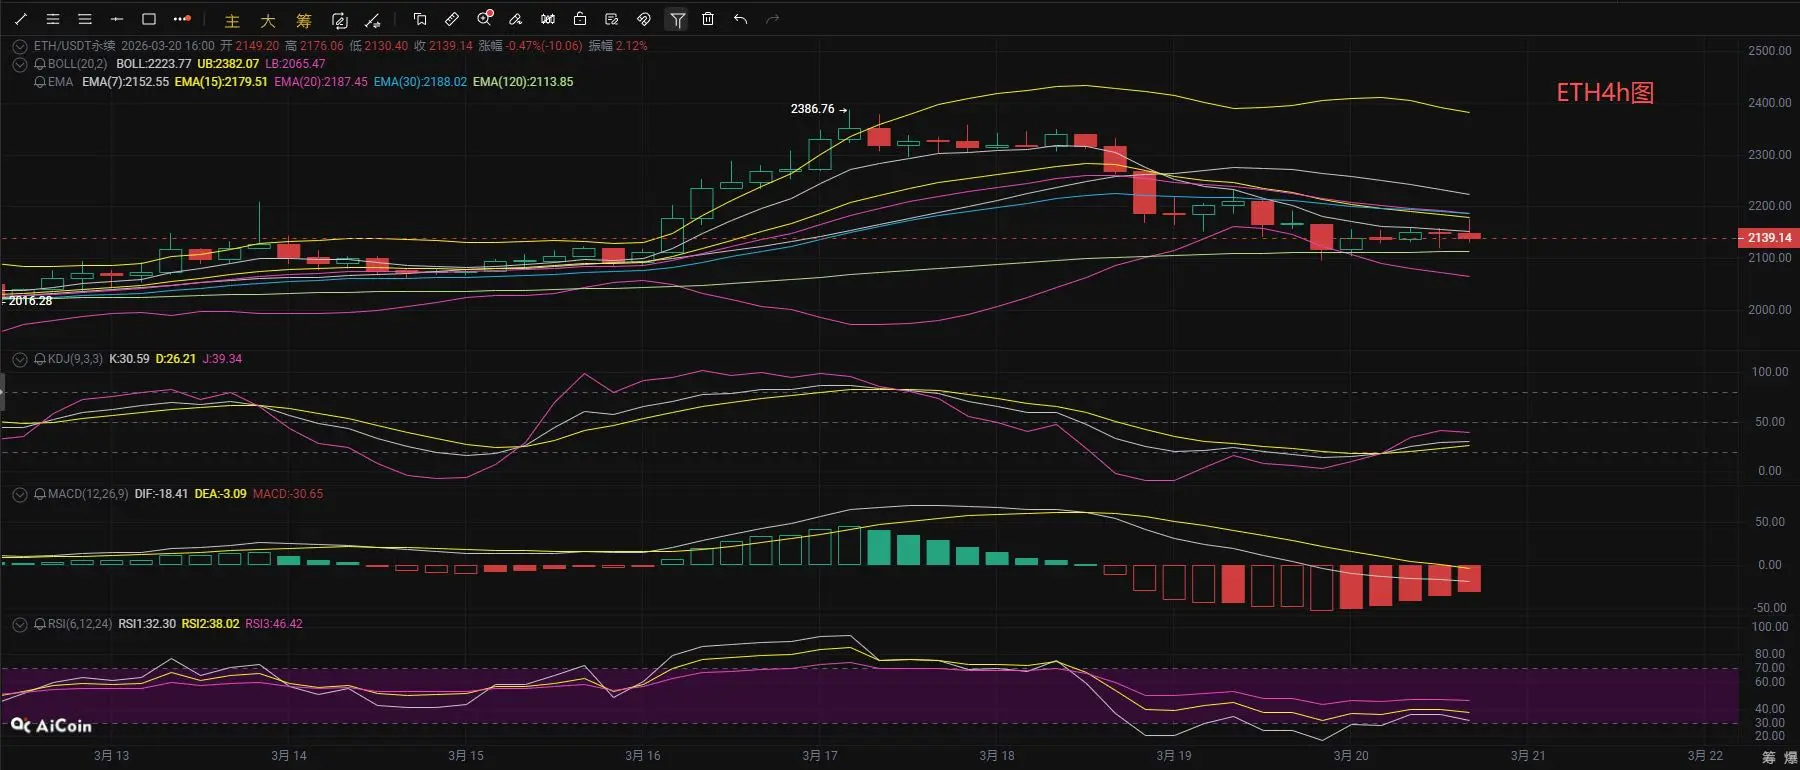Click the EMA(7):2152.55 value

coord(125,82)
